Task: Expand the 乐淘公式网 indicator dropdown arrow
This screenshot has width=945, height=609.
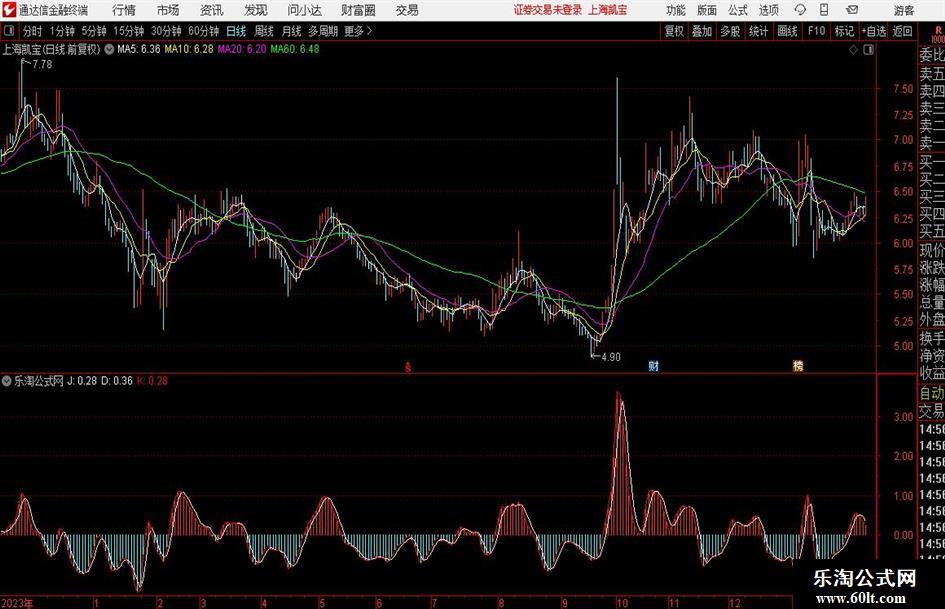Action: 7,381
